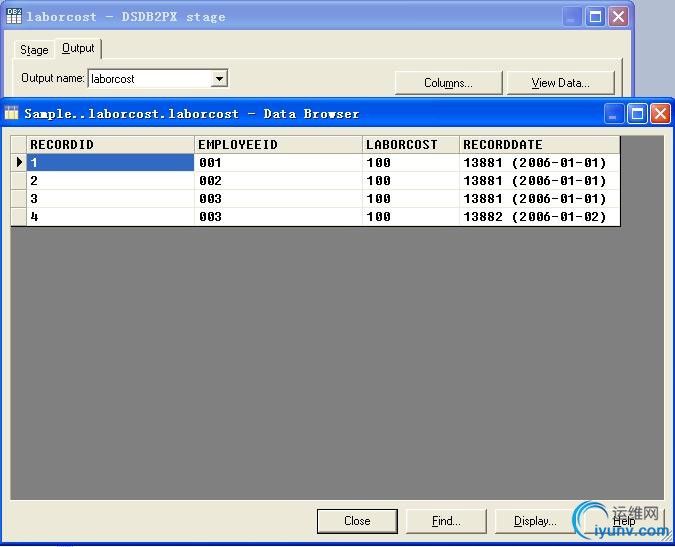
Task: Select LABORCOST 100 in record 4 row
Action: (x=411, y=216)
